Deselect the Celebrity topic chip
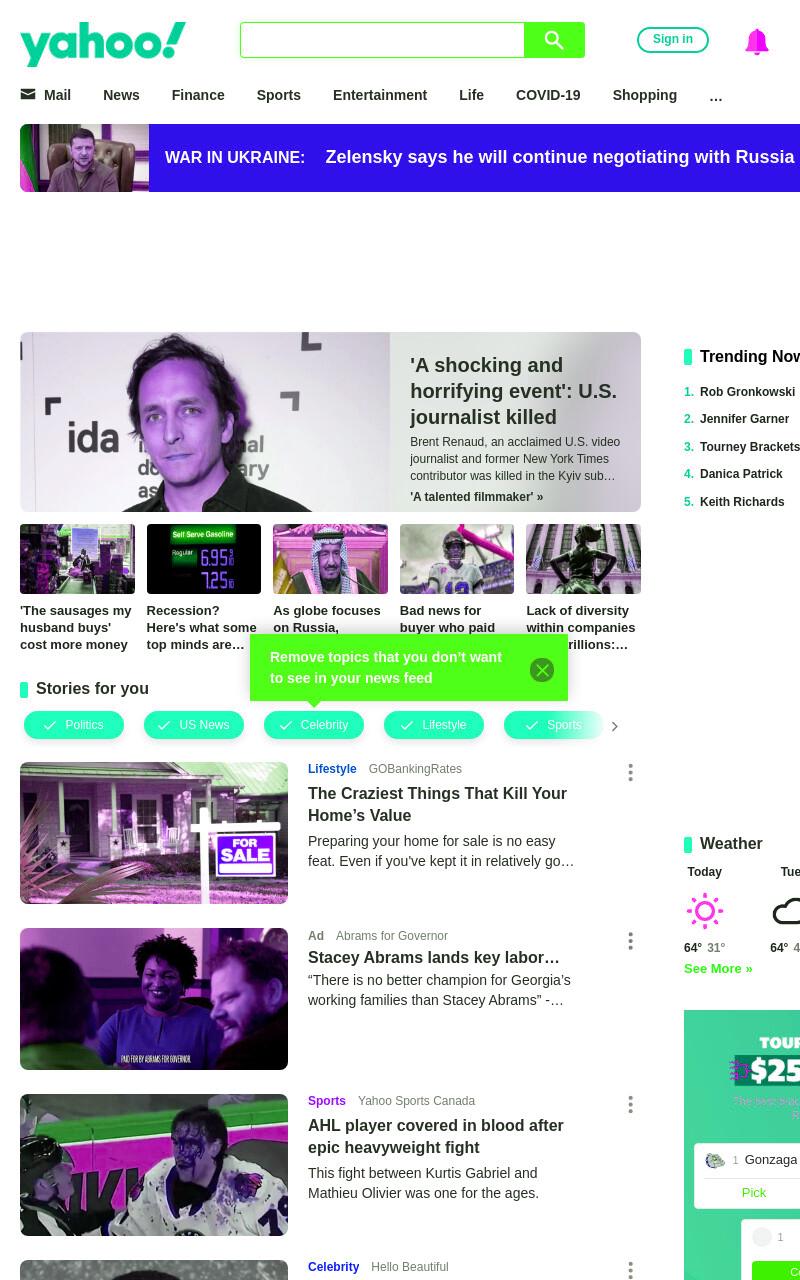This screenshot has width=800, height=1280. pyautogui.click(x=314, y=725)
